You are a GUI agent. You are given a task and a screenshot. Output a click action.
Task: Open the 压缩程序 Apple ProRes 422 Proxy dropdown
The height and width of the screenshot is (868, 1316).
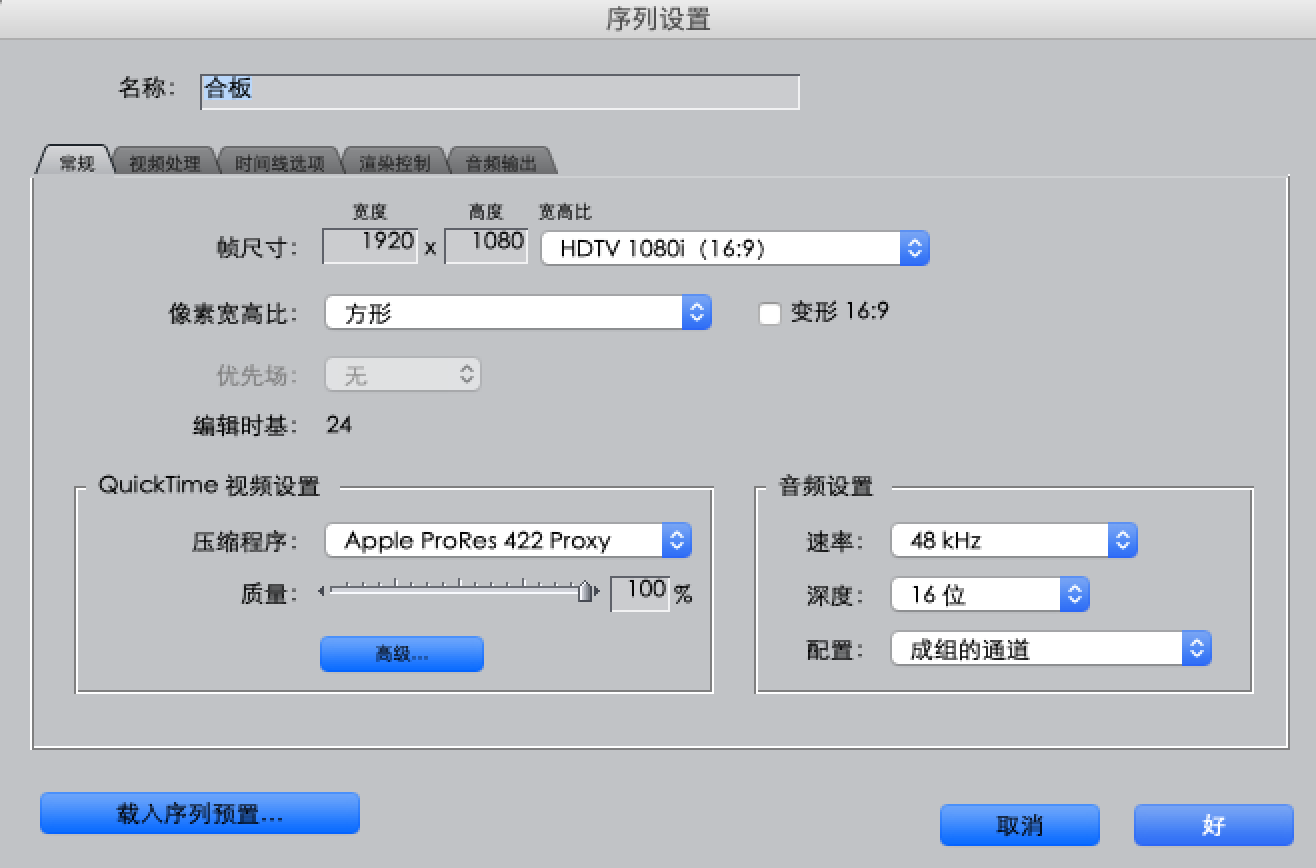click(x=507, y=541)
